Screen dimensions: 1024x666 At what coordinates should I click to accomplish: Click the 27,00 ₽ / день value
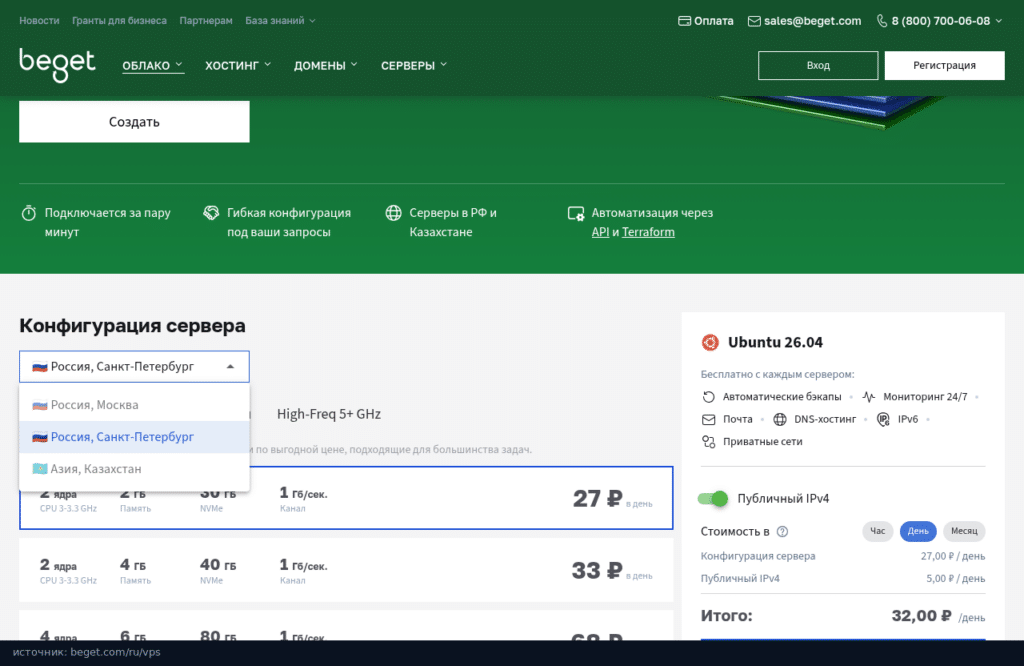953,556
